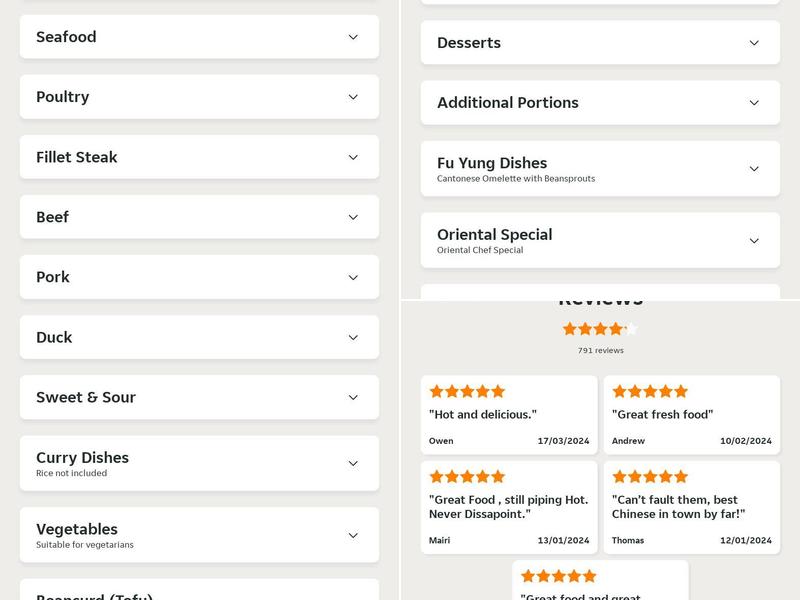The height and width of the screenshot is (600, 800).
Task: Expand the Pork category
Action: (x=199, y=277)
